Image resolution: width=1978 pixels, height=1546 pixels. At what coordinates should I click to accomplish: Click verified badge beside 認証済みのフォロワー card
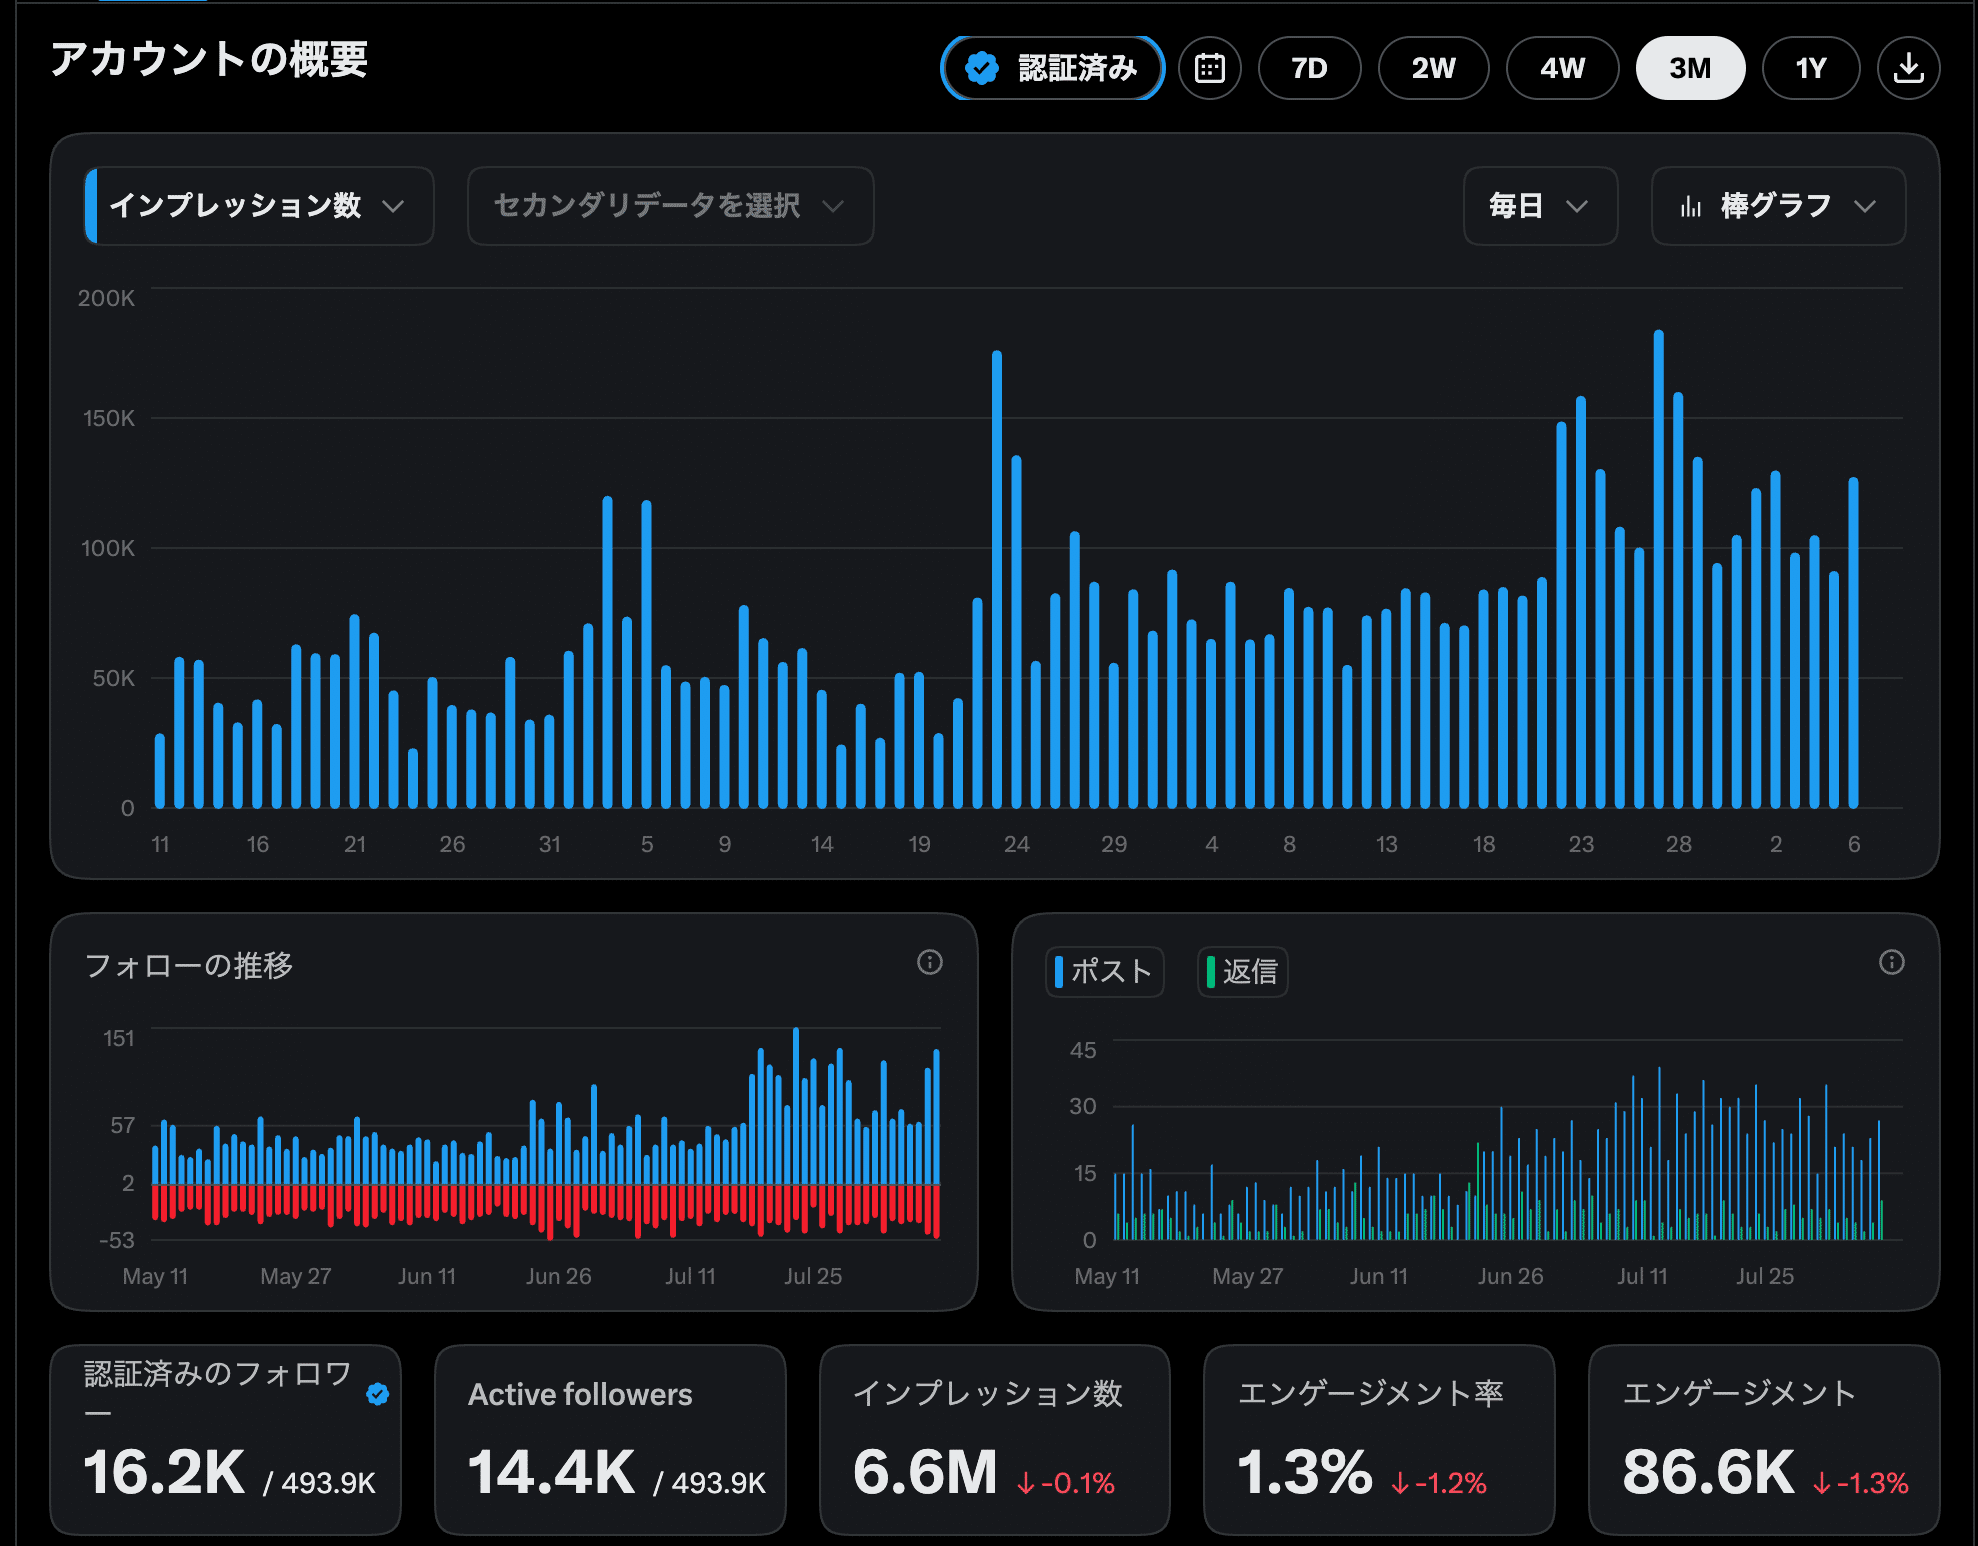point(377,1394)
